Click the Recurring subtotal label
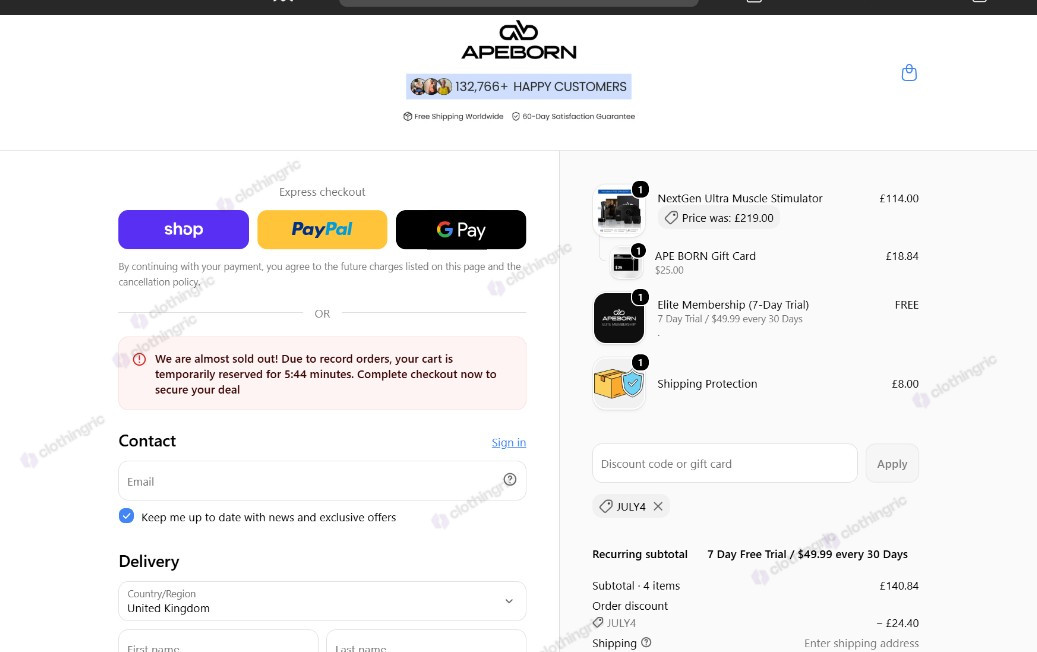Image resolution: width=1037 pixels, height=652 pixels. click(x=640, y=554)
